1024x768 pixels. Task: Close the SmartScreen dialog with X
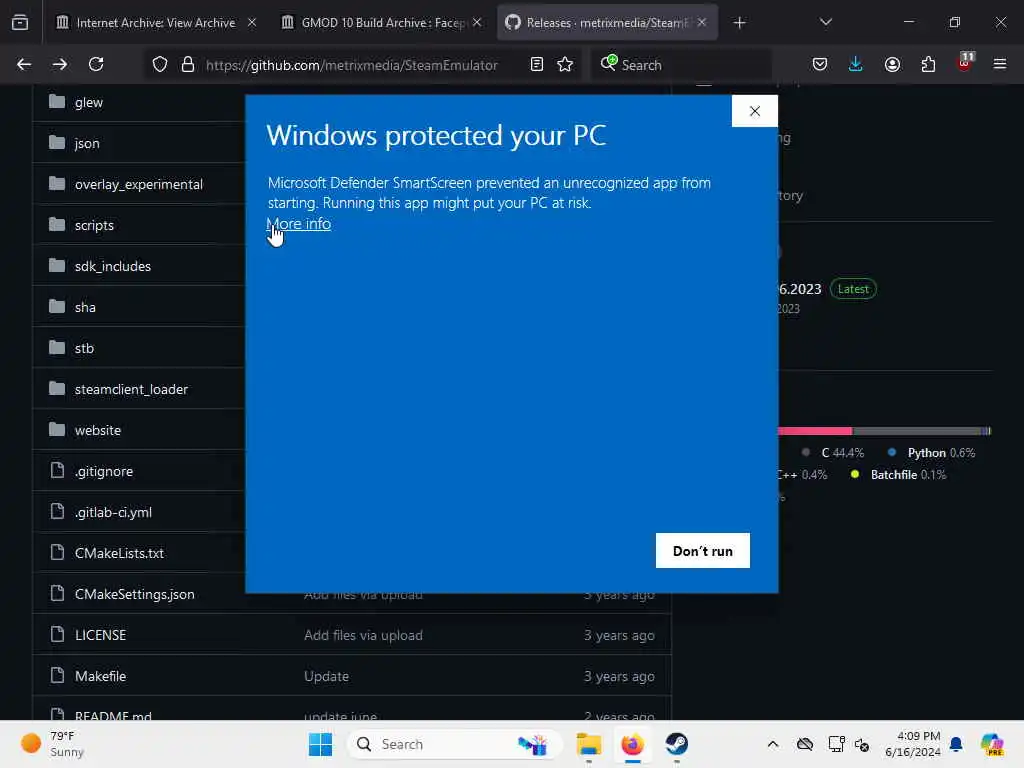[x=755, y=111]
